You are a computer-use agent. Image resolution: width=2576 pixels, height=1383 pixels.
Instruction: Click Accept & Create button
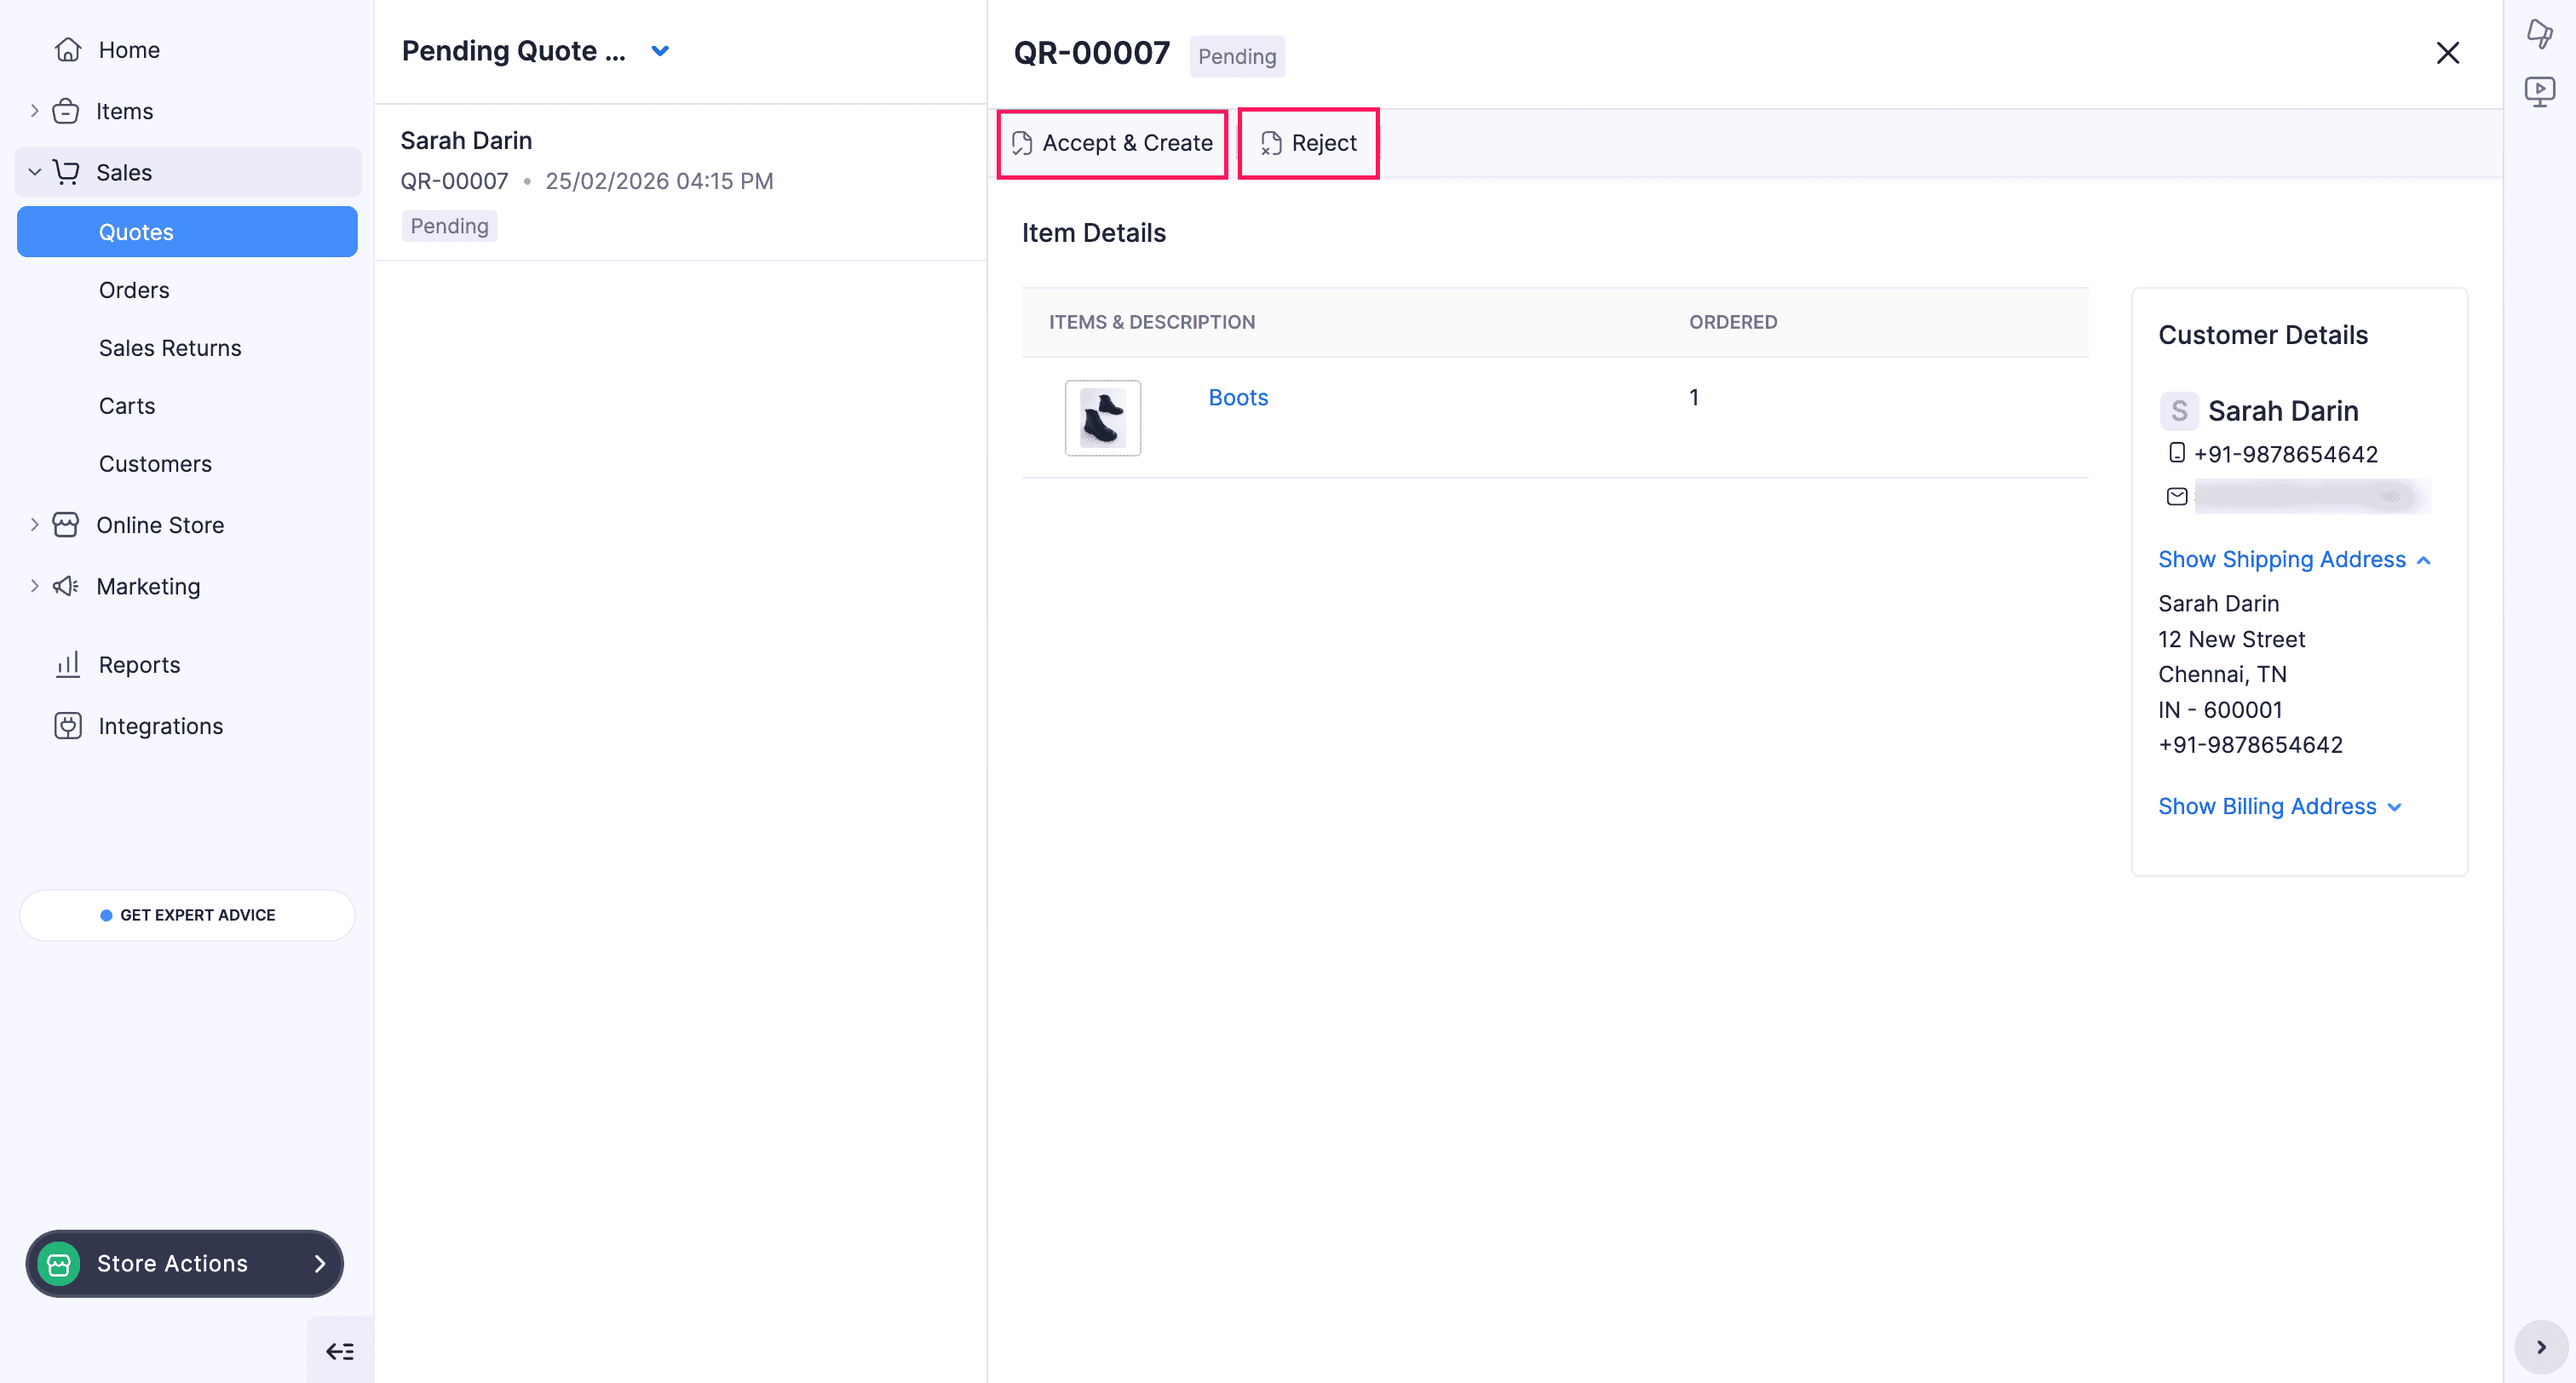[1112, 143]
